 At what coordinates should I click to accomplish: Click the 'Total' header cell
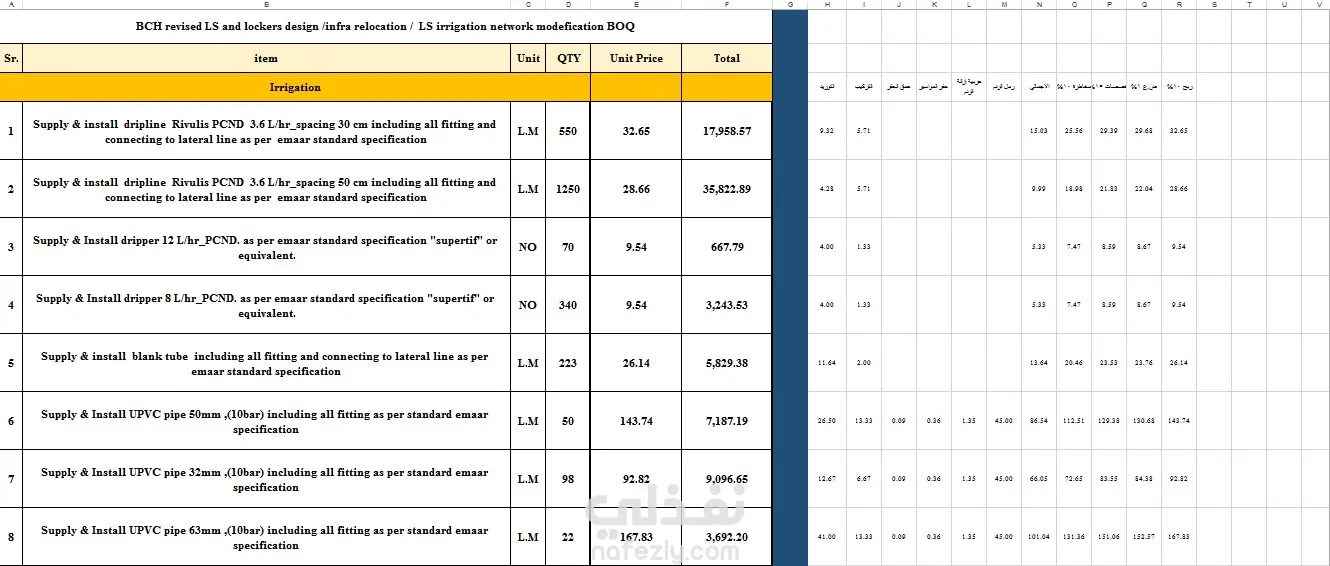pyautogui.click(x=727, y=58)
